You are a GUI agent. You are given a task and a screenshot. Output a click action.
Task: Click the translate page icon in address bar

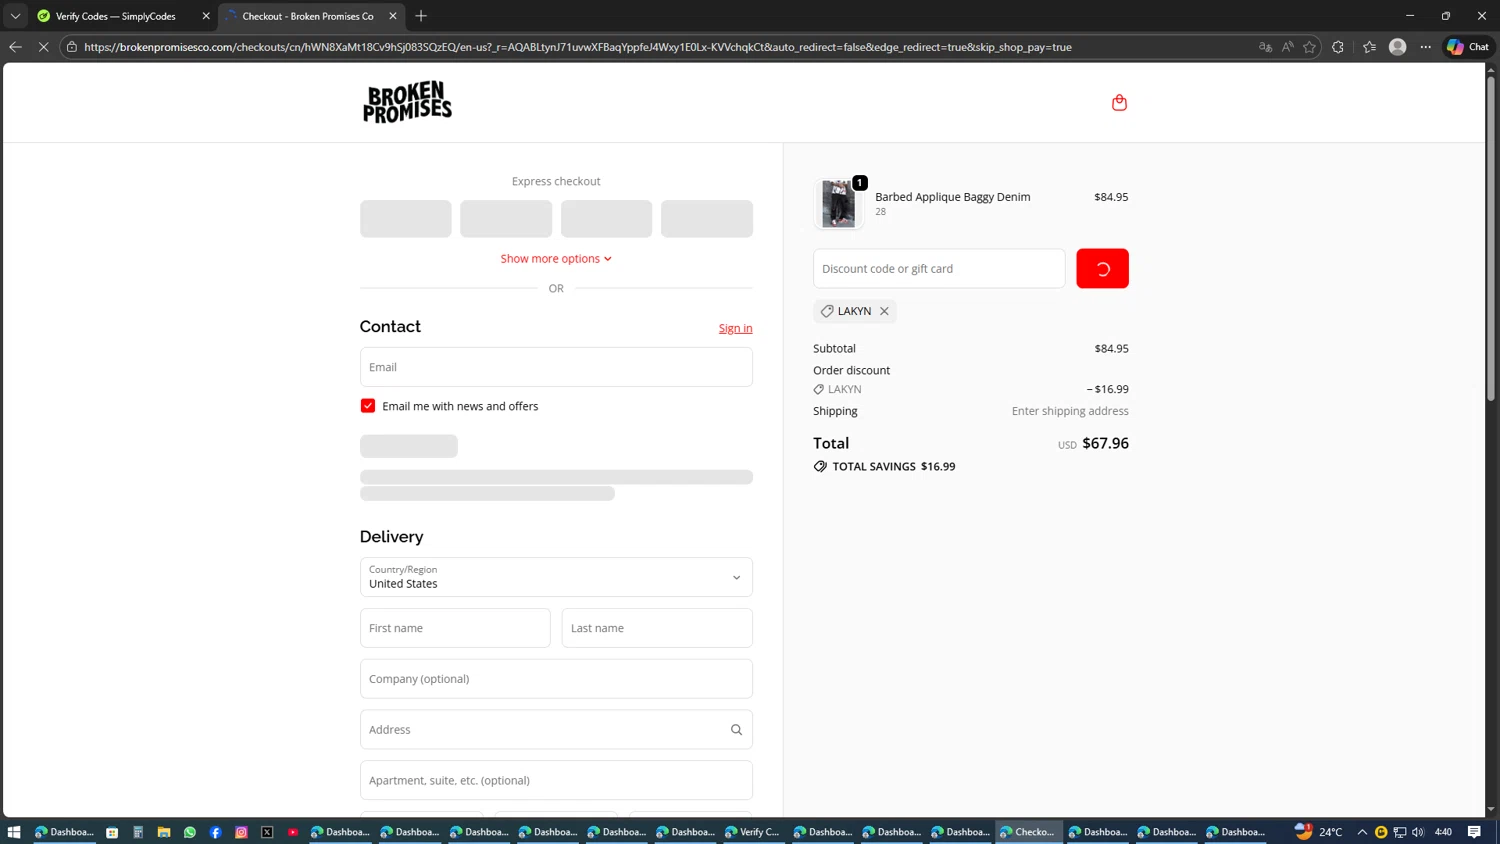pyautogui.click(x=1265, y=47)
